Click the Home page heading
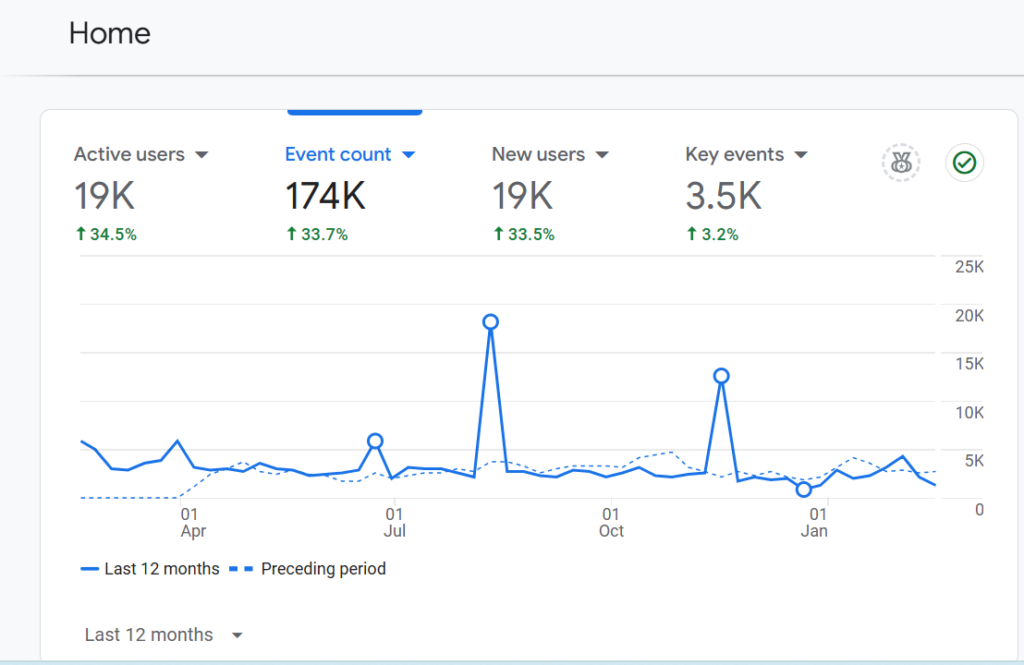This screenshot has width=1024, height=665. point(110,33)
